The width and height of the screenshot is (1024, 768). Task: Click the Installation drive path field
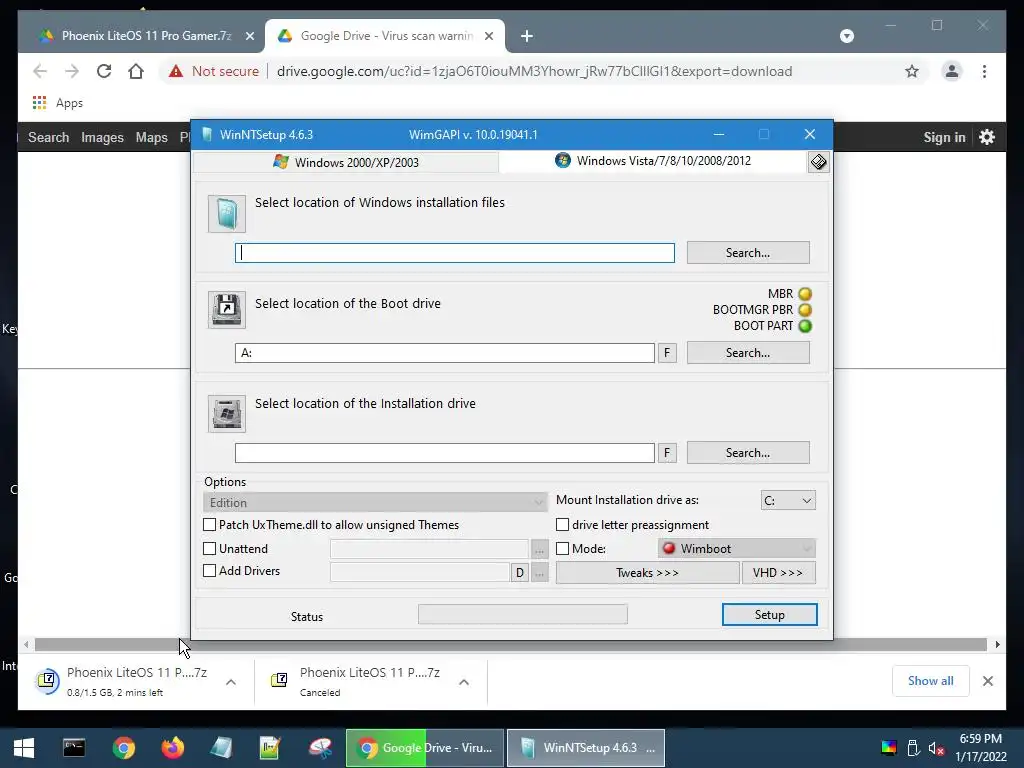coord(445,453)
